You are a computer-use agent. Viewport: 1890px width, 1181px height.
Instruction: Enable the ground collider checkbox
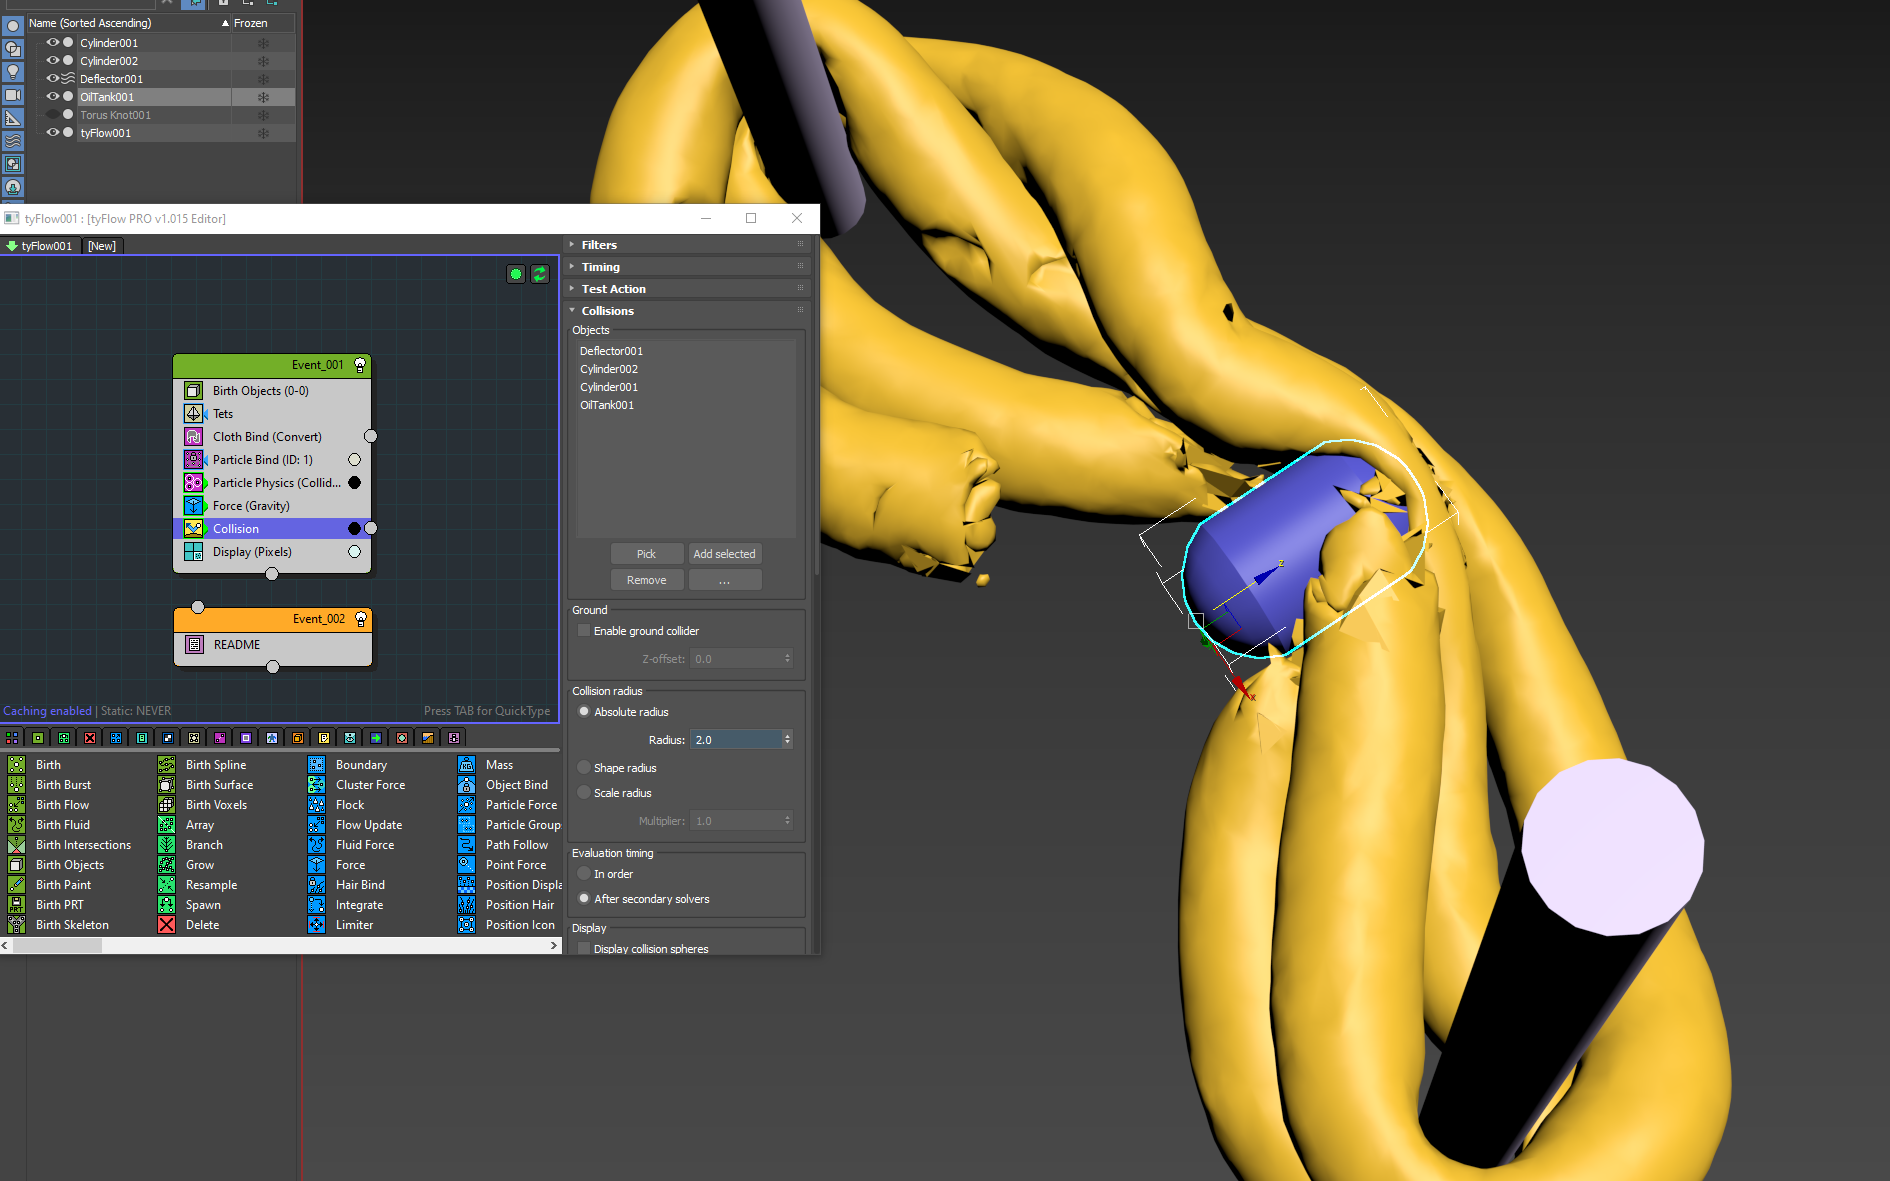(584, 630)
